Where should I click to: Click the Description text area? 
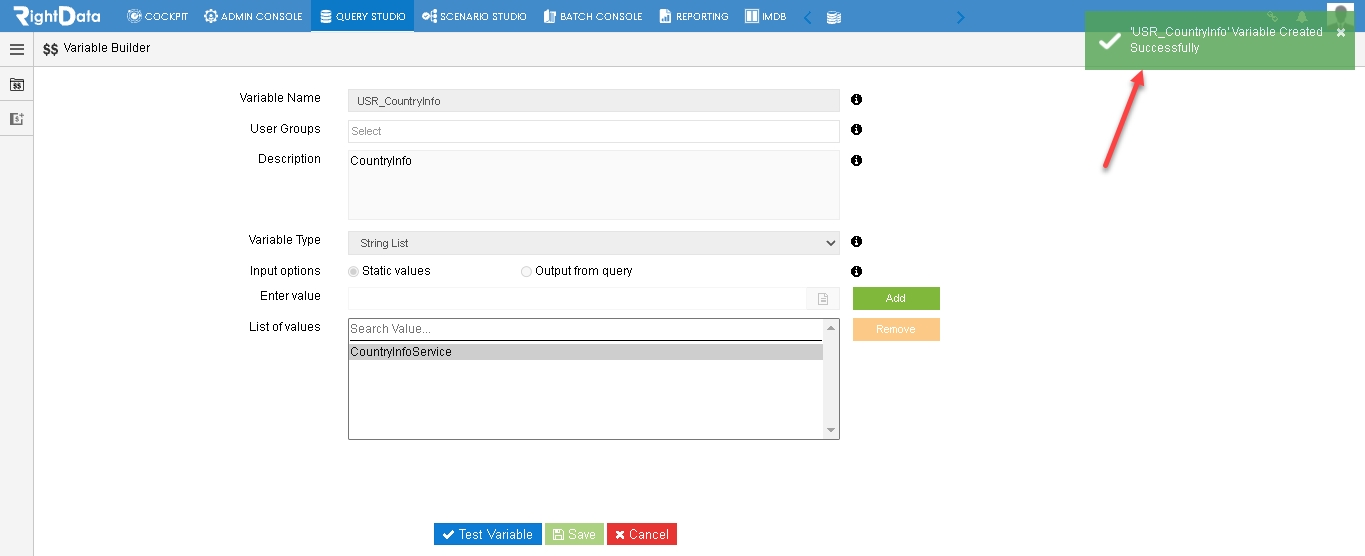point(594,185)
